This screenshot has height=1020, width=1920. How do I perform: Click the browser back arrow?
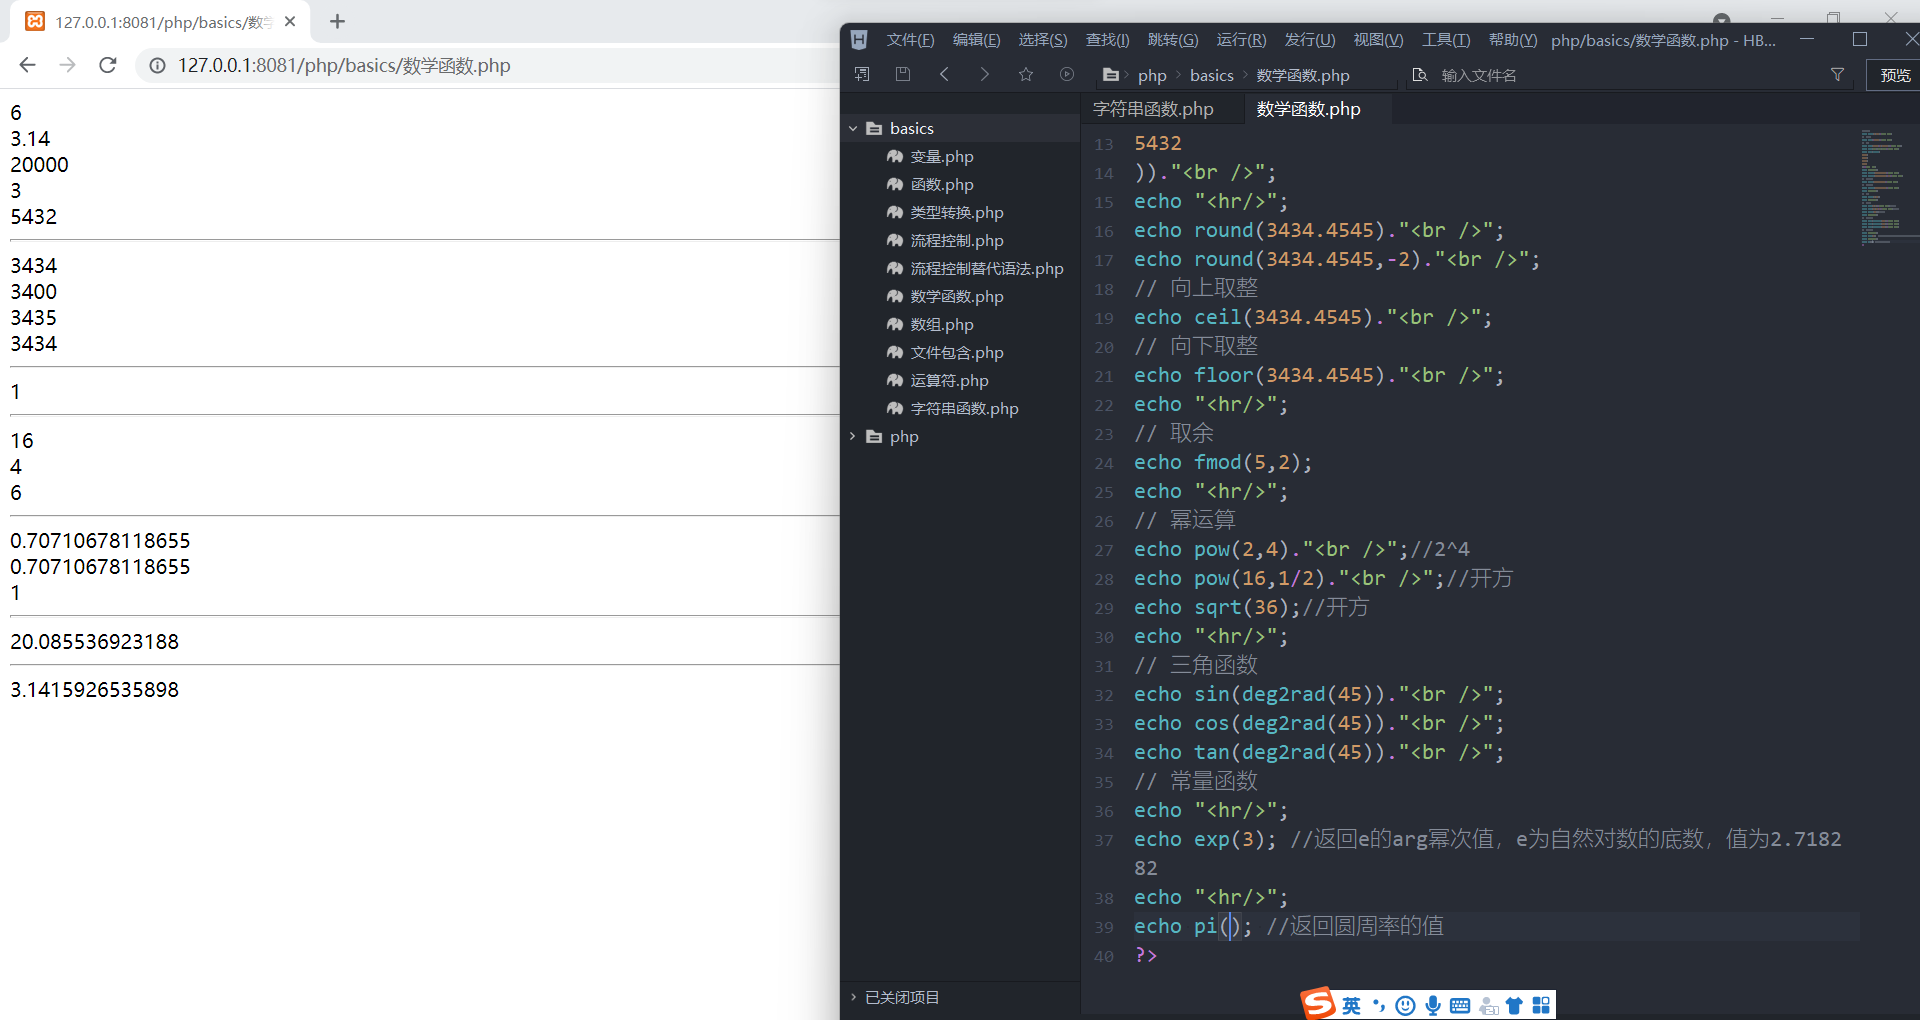[27, 65]
